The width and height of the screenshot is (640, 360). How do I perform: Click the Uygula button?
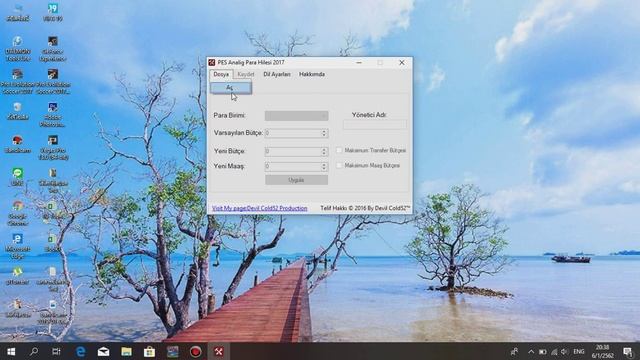(296, 180)
